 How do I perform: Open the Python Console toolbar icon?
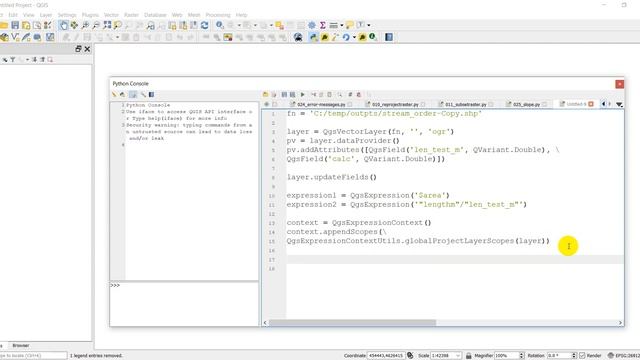313,37
